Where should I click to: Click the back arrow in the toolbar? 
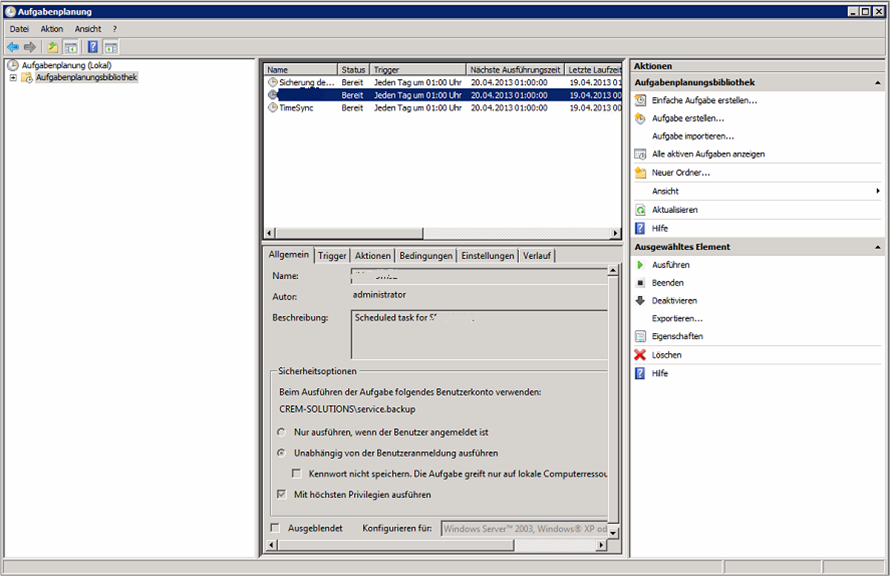click(13, 47)
